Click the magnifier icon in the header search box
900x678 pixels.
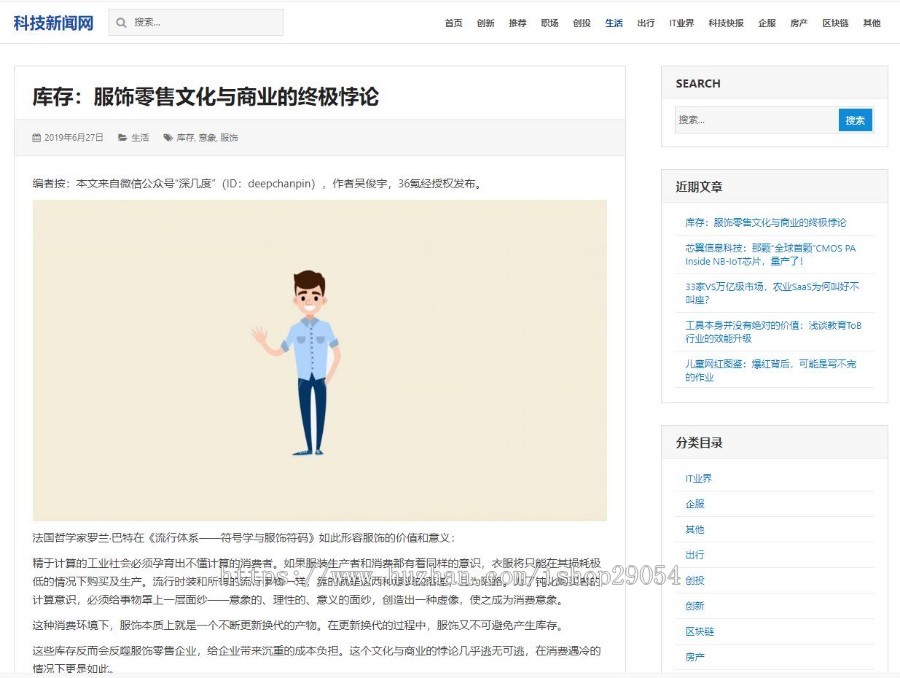coord(121,21)
